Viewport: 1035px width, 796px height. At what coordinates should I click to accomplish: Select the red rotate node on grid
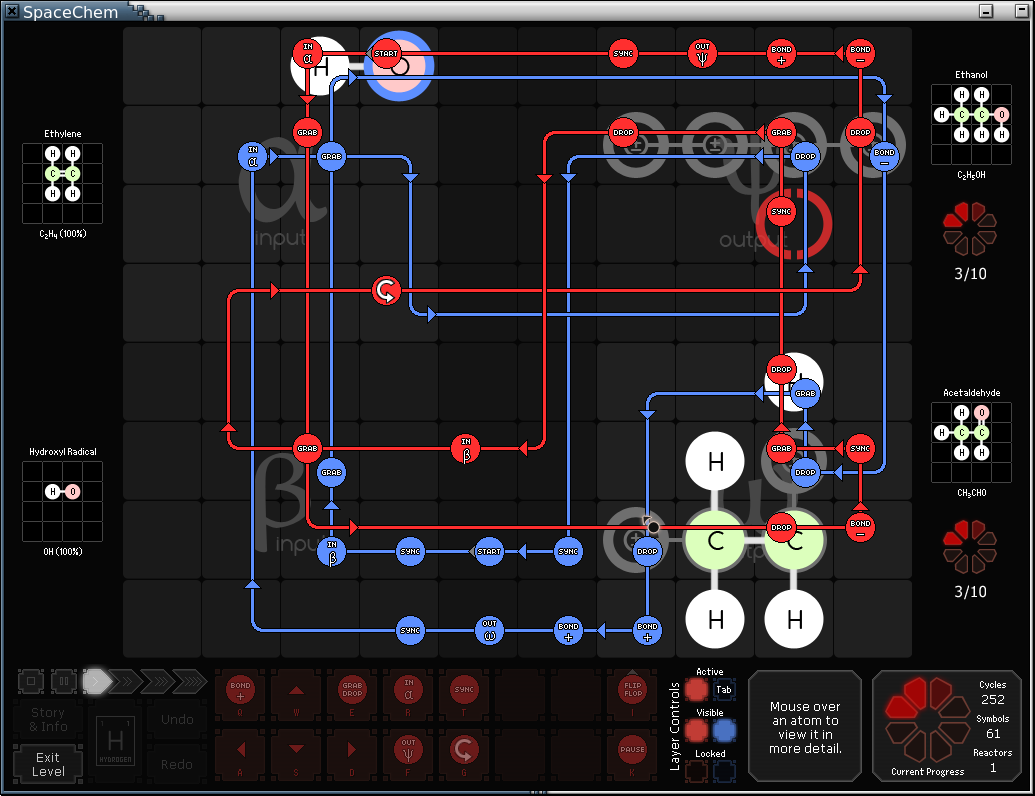click(386, 290)
